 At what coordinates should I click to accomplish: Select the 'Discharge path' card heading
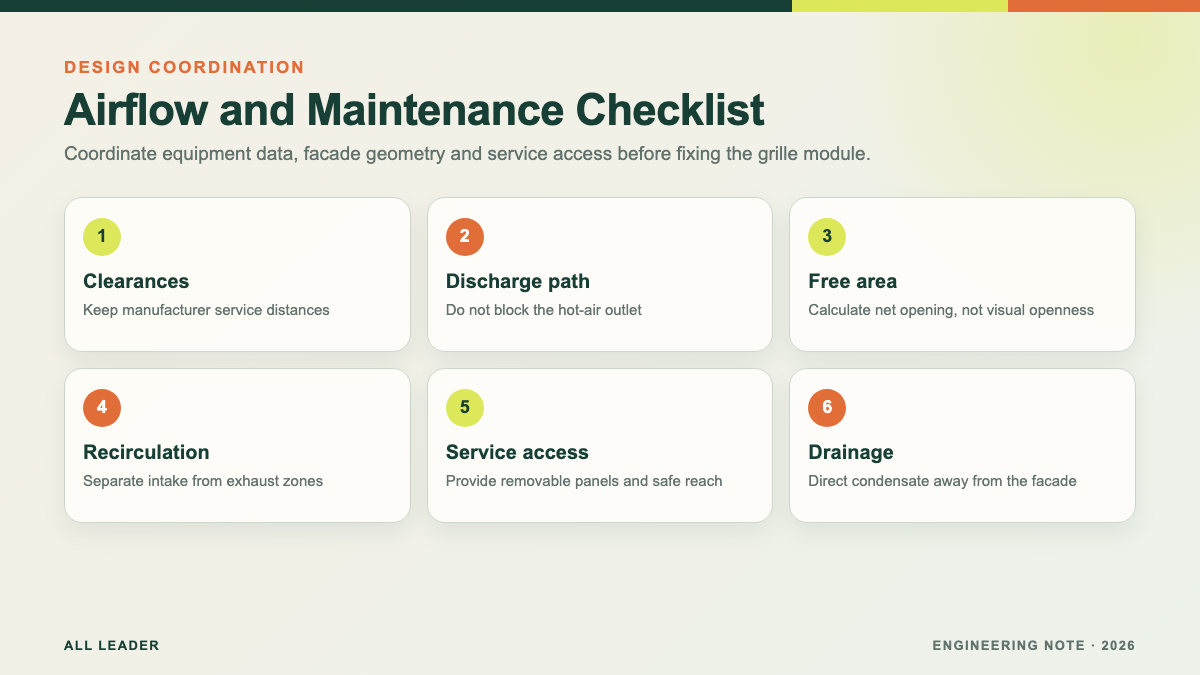(x=518, y=281)
